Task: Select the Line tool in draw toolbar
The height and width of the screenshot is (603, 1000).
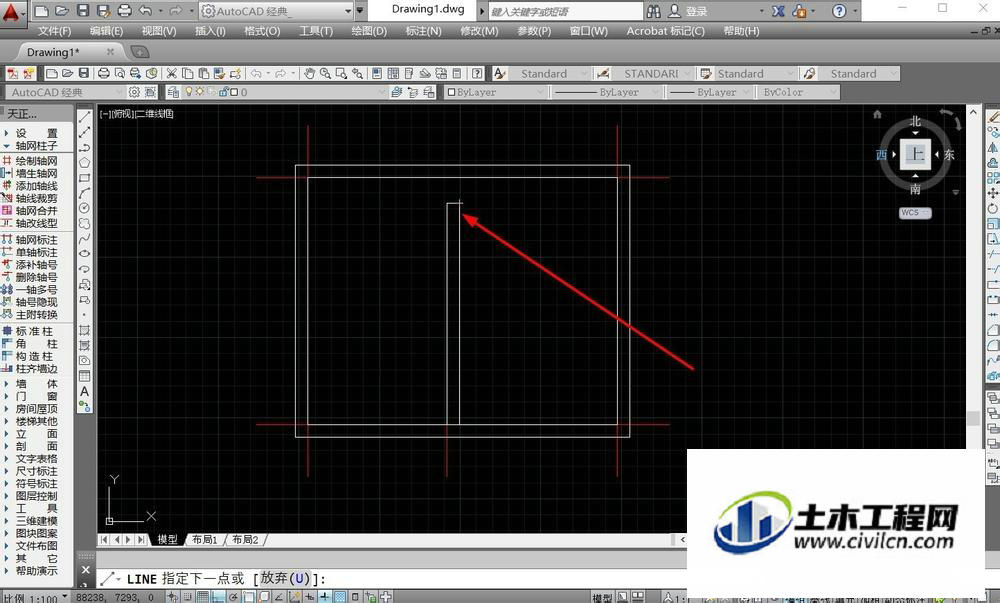Action: [84, 117]
